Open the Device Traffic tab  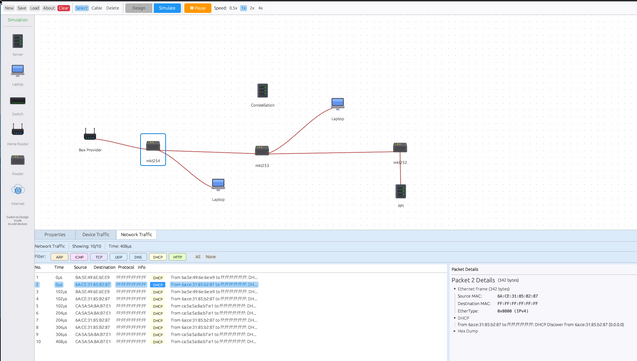click(x=96, y=235)
